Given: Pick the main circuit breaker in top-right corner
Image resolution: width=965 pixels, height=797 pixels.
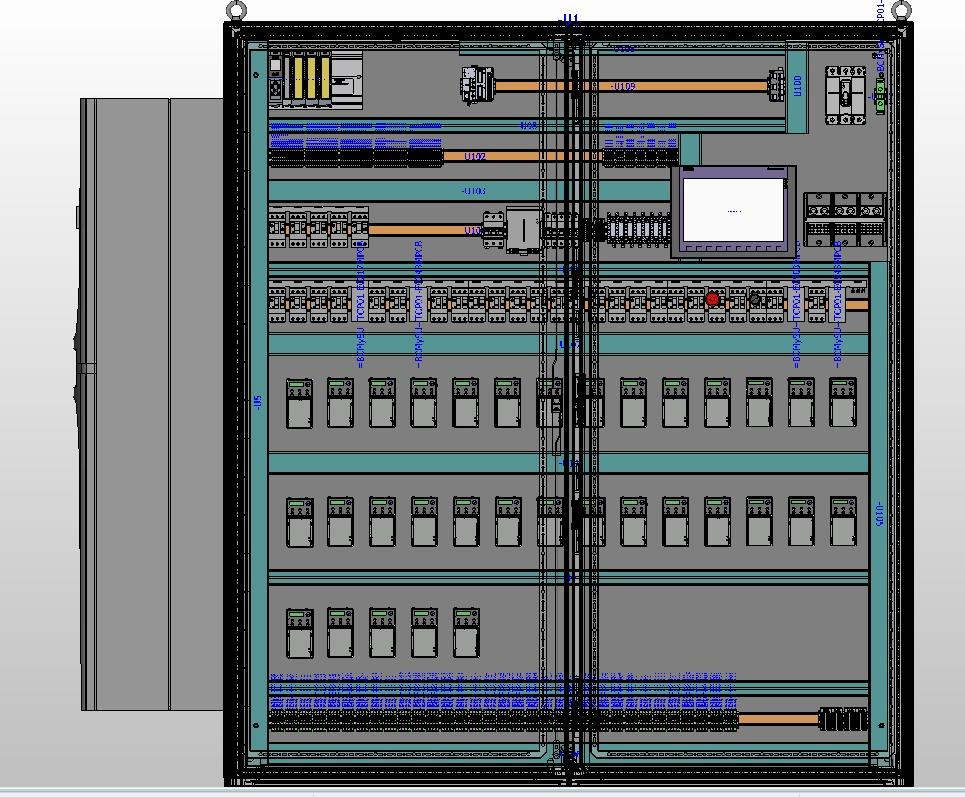Looking at the screenshot, I should 843,96.
